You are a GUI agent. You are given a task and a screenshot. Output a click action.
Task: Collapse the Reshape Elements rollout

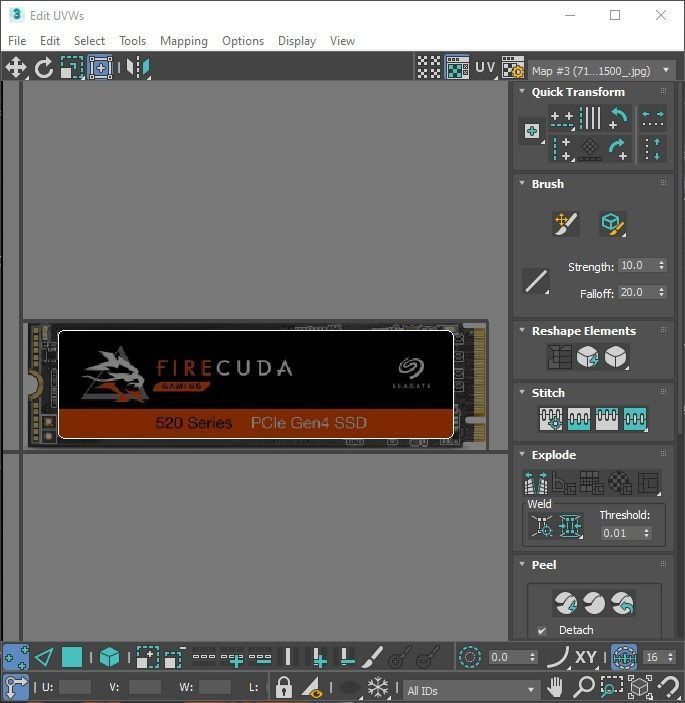[x=522, y=330]
